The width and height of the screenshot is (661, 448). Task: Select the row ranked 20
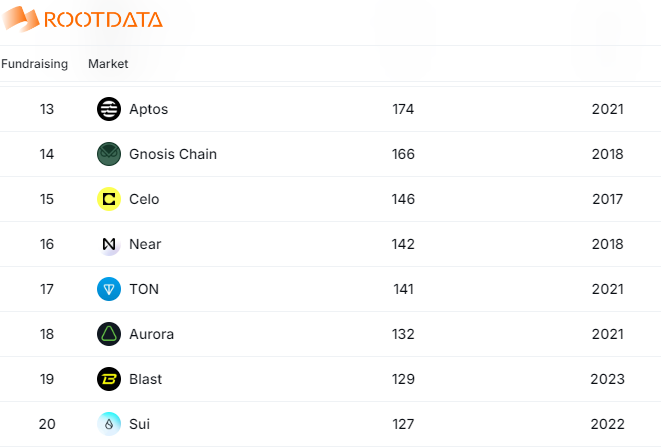[x=330, y=424]
